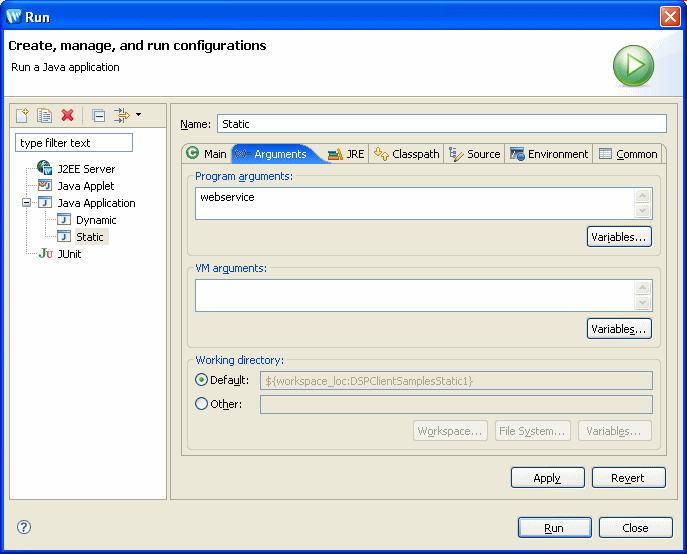The image size is (687, 554).
Task: Click the Duplicate configuration icon
Action: 44,115
